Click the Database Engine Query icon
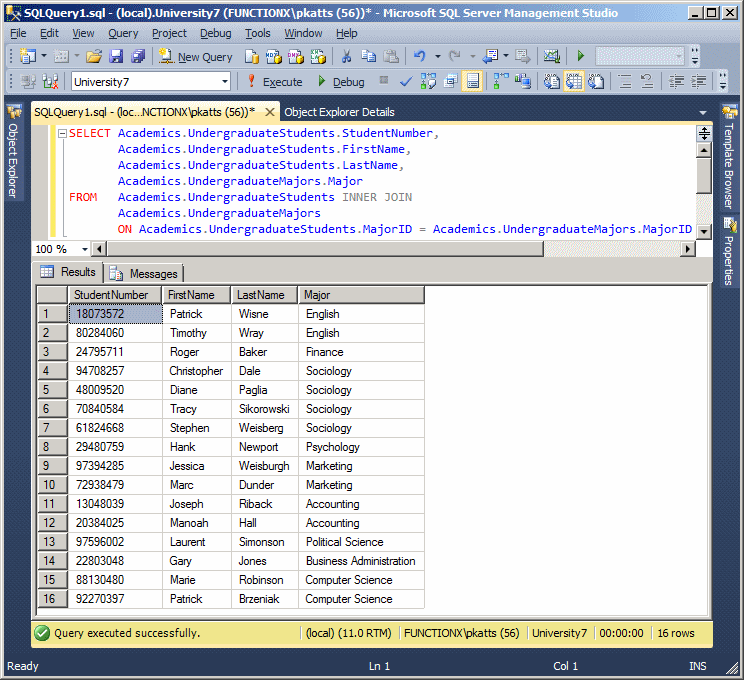Image resolution: width=744 pixels, height=680 pixels. tap(252, 56)
